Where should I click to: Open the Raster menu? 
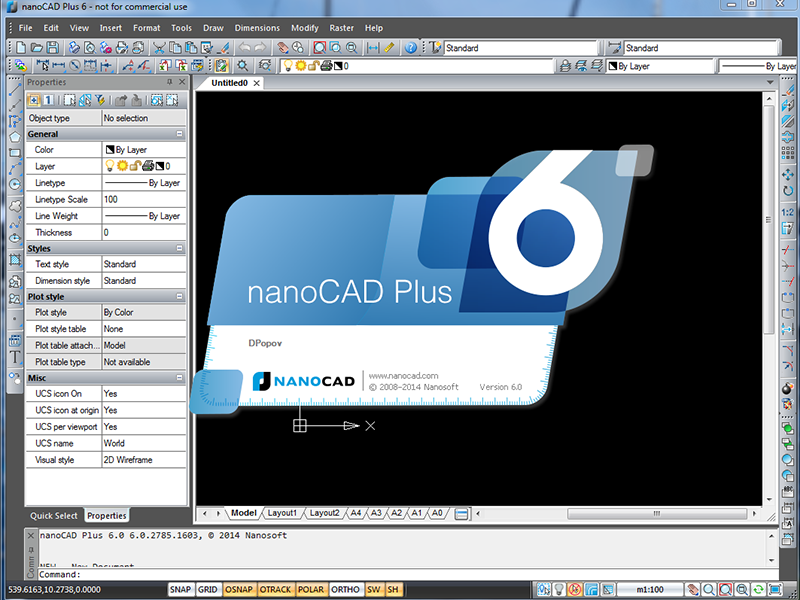click(x=341, y=28)
